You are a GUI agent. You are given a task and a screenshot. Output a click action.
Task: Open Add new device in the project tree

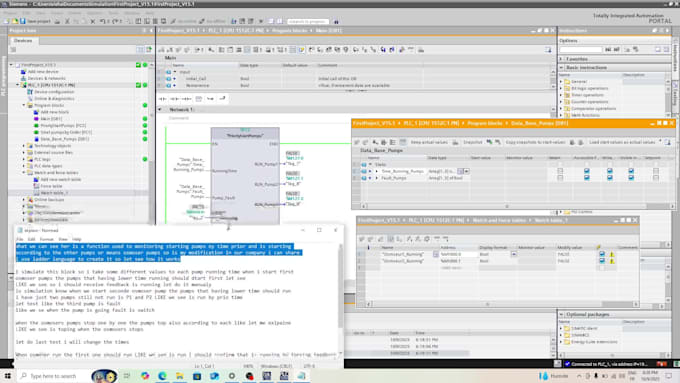(42, 72)
